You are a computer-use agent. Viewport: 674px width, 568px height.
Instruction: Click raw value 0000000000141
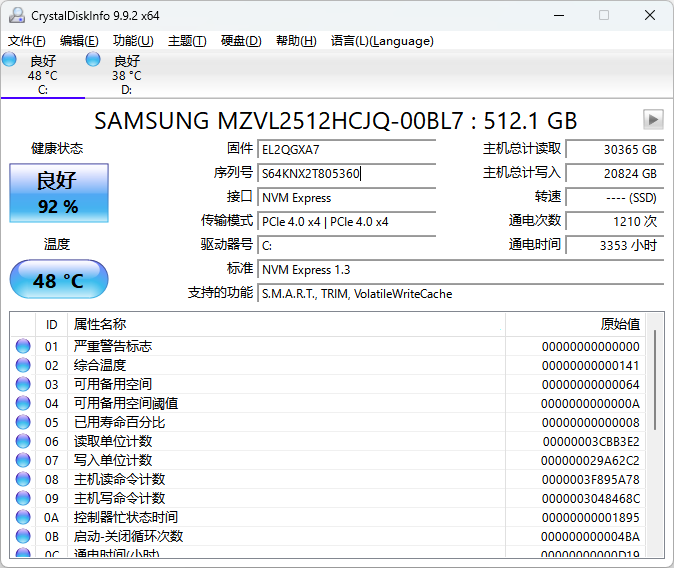(x=591, y=365)
